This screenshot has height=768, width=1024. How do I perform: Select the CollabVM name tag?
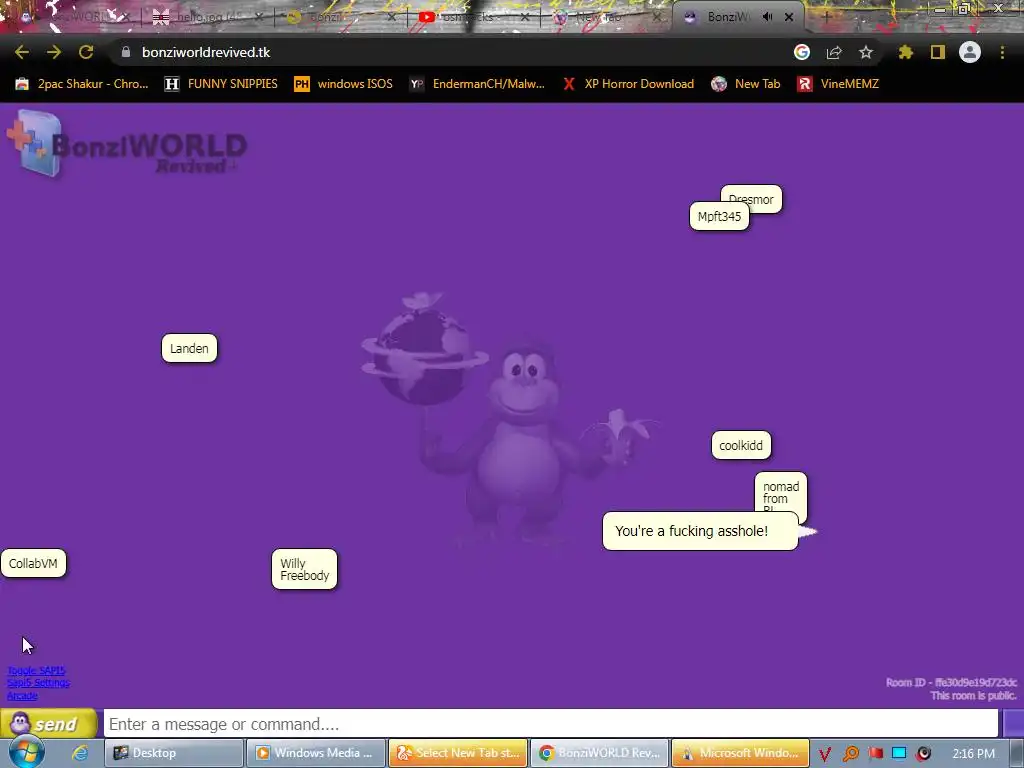(33, 564)
